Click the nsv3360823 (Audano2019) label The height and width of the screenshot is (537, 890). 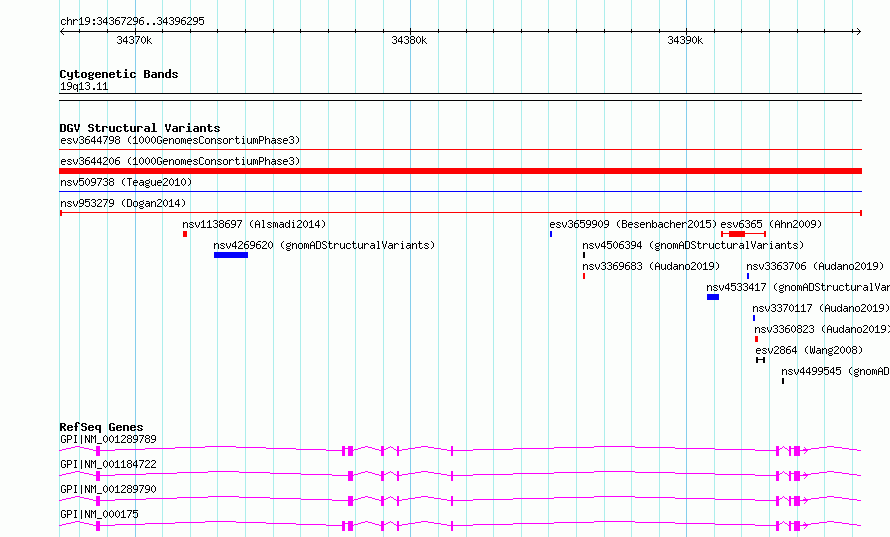point(822,329)
